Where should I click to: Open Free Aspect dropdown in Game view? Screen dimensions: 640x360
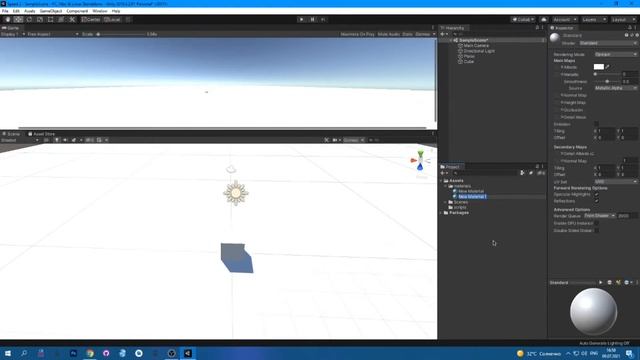coord(53,34)
